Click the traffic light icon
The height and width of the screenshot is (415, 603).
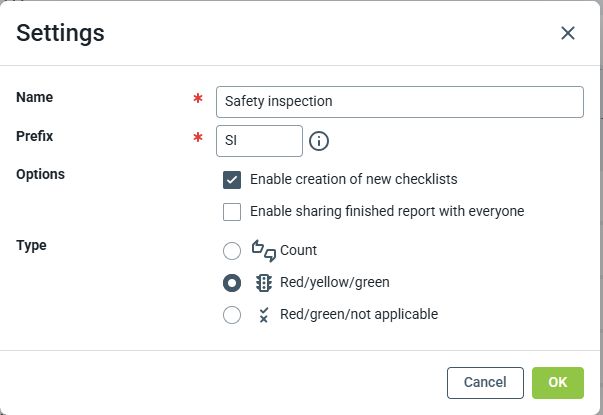264,282
